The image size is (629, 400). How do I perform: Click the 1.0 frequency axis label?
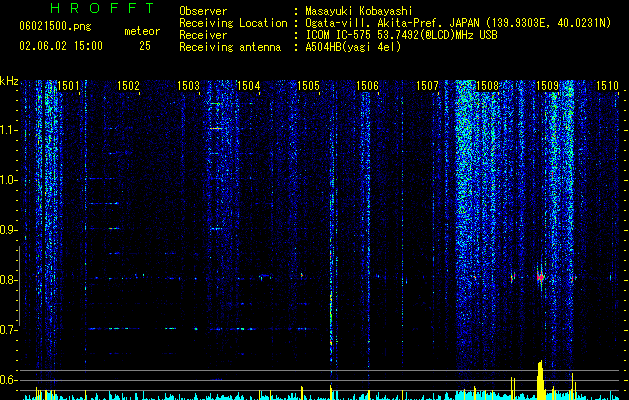coord(8,180)
